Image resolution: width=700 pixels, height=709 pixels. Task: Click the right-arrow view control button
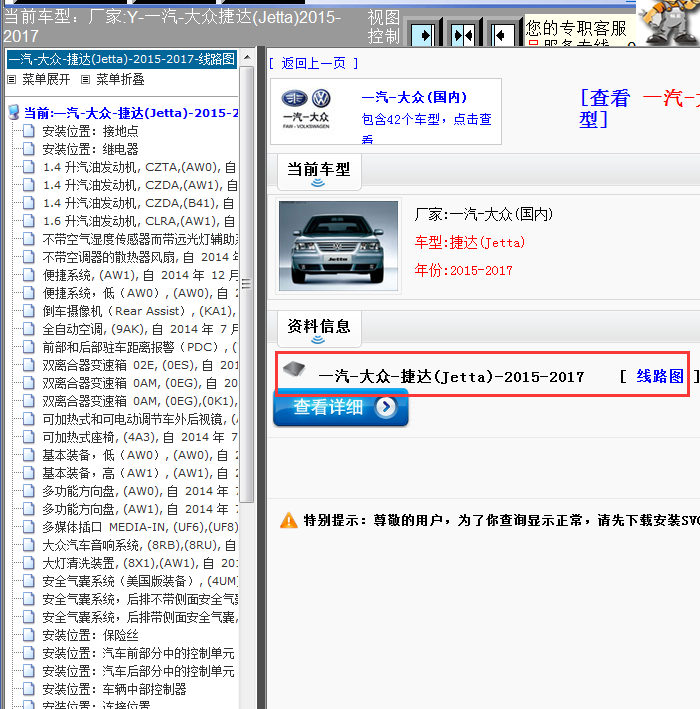[423, 35]
